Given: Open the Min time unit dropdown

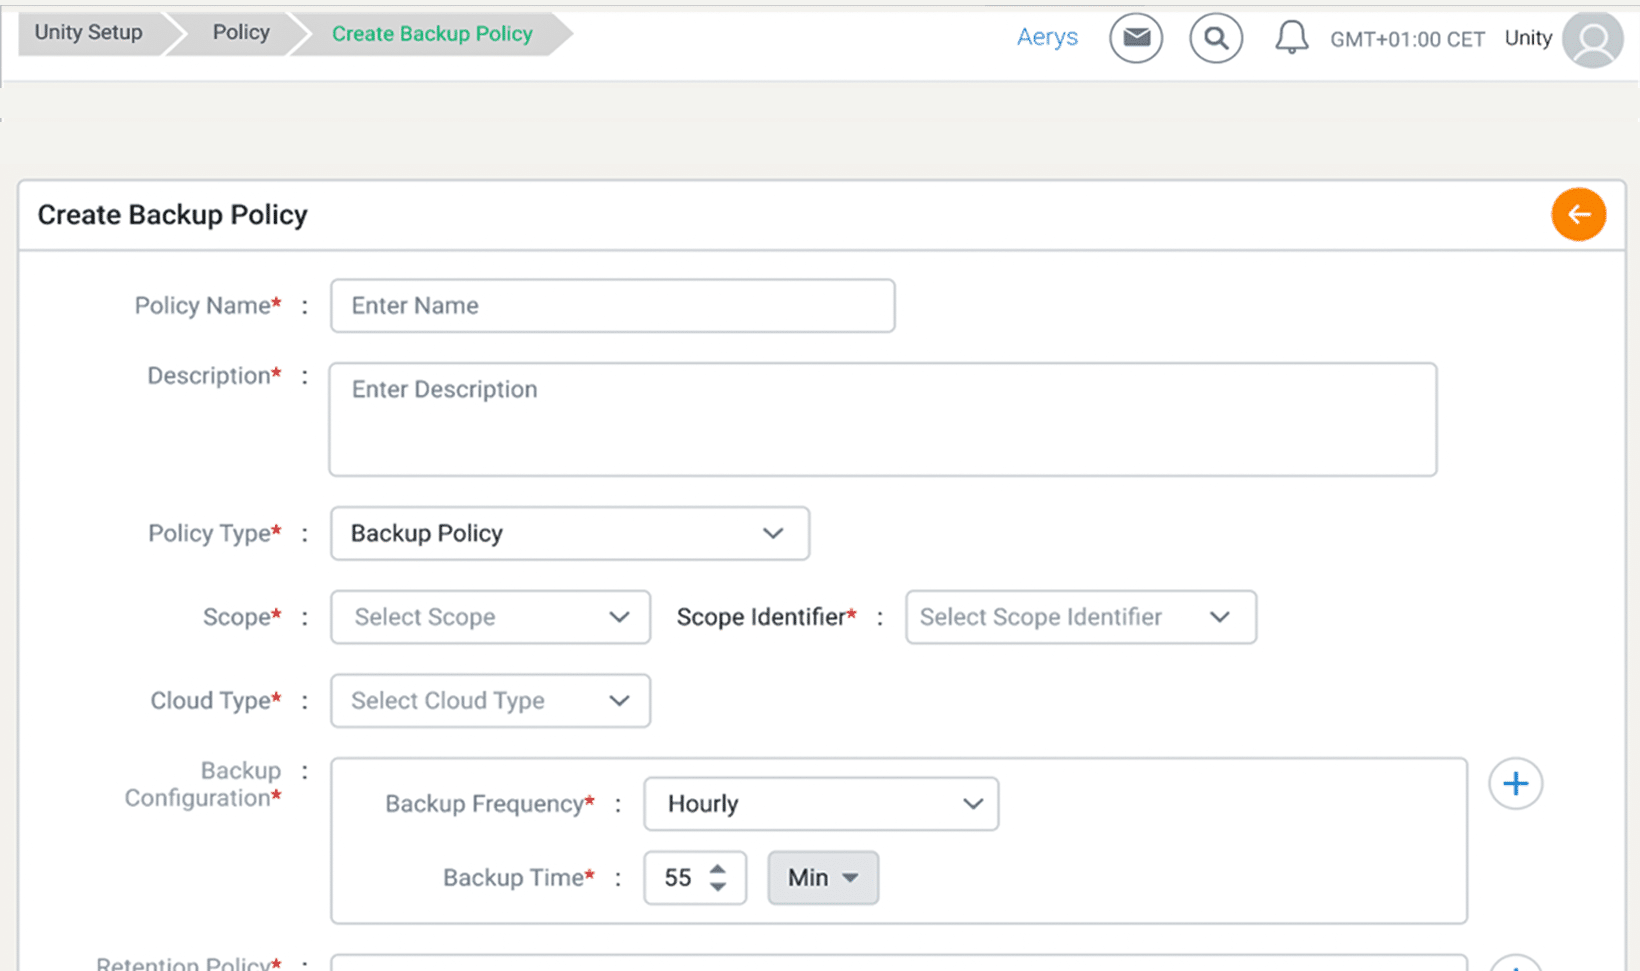Looking at the screenshot, I should [822, 878].
